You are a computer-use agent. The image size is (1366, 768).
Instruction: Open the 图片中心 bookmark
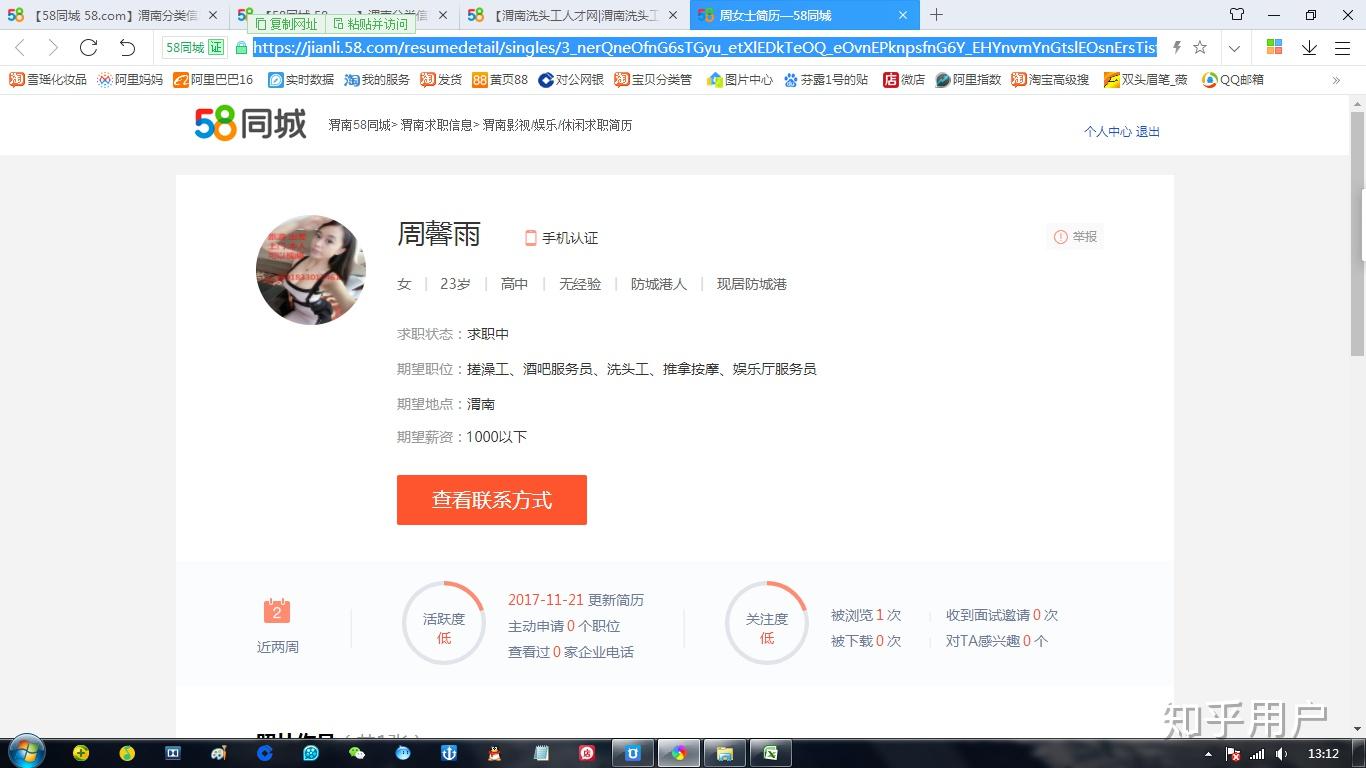pyautogui.click(x=739, y=79)
